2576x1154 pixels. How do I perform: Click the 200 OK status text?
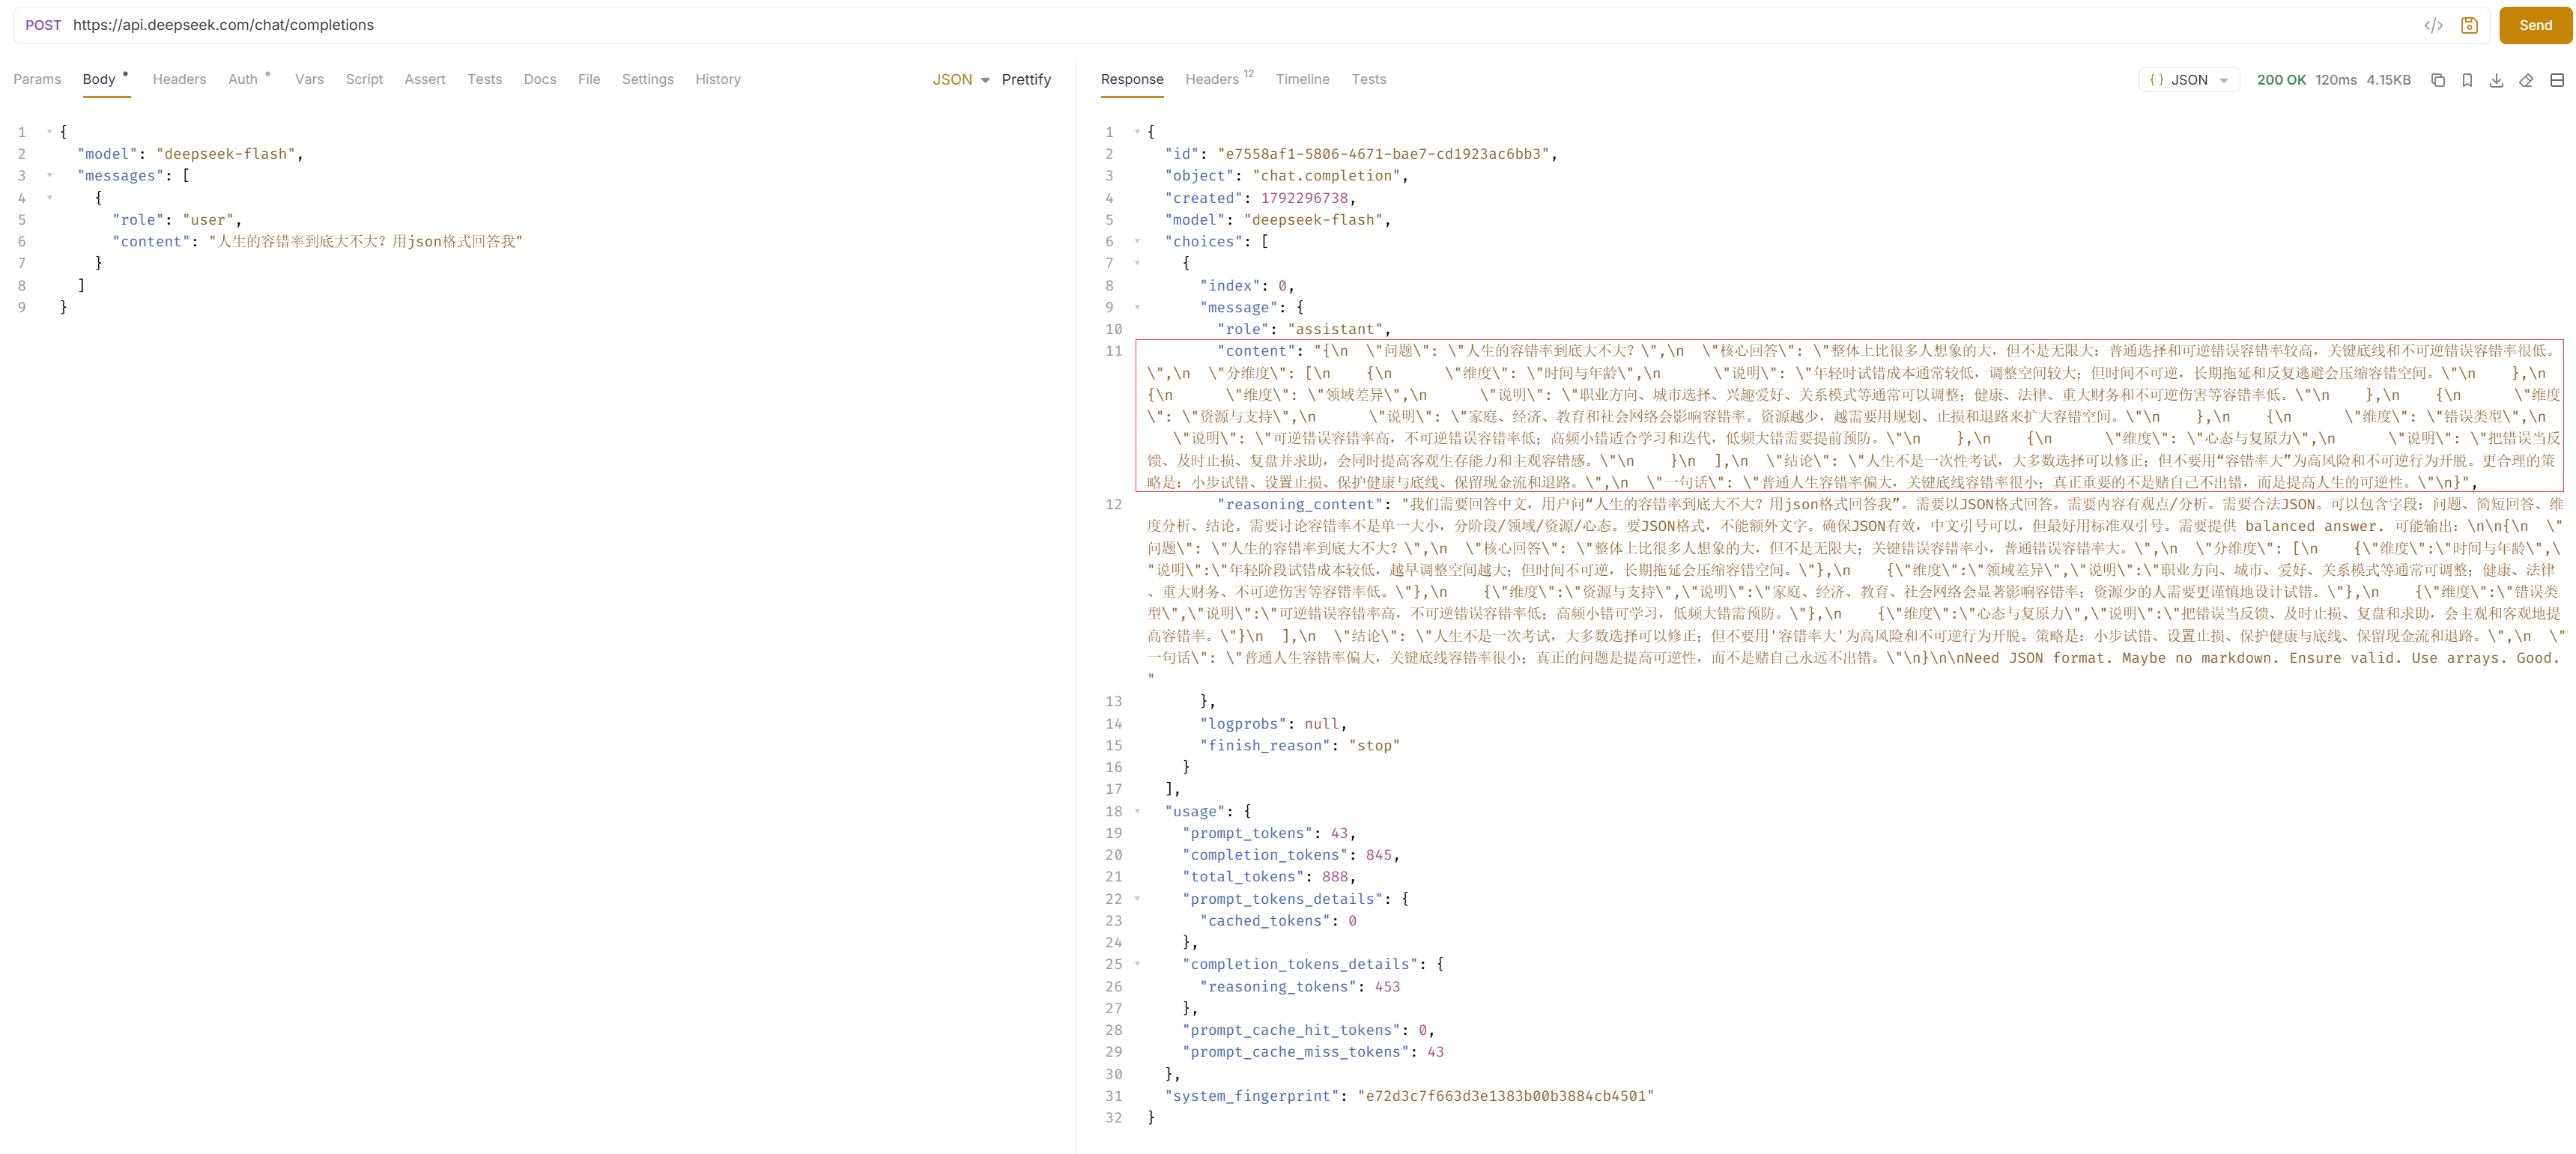click(x=2281, y=80)
